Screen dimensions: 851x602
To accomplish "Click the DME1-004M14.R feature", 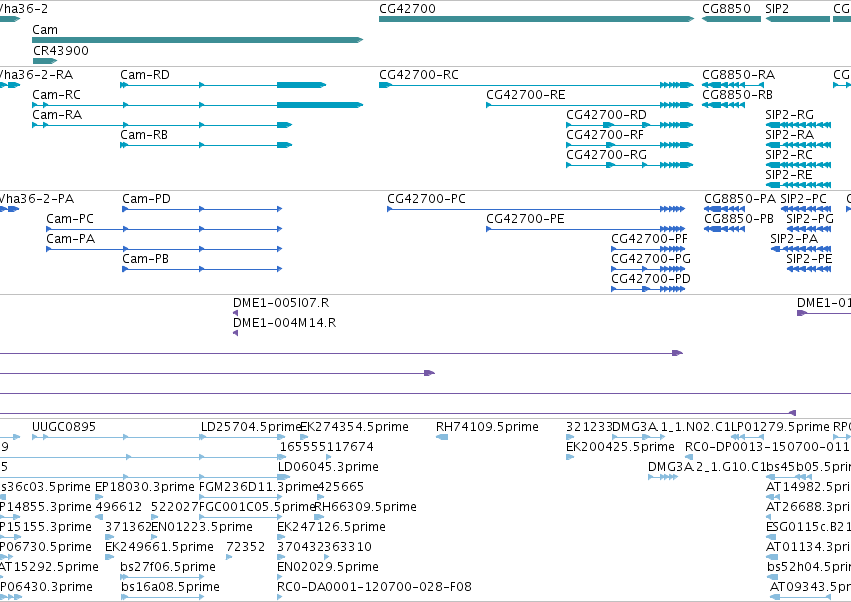I will click(236, 333).
